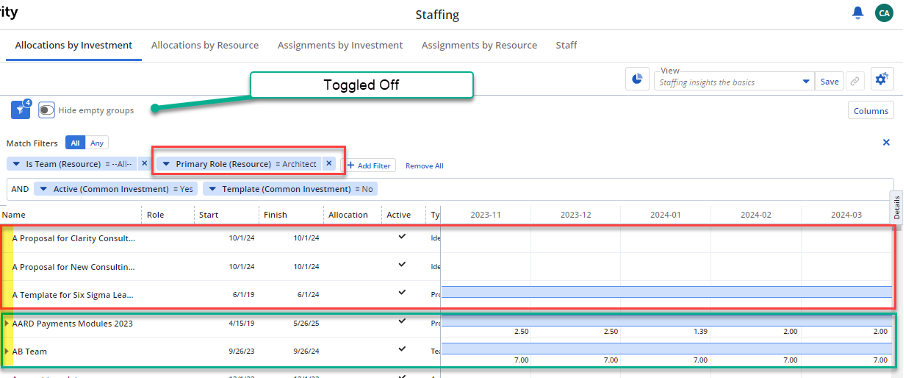Click the AARD Payments Modules allocation bar
Image resolution: width=904 pixels, height=378 pixels.
(666, 322)
